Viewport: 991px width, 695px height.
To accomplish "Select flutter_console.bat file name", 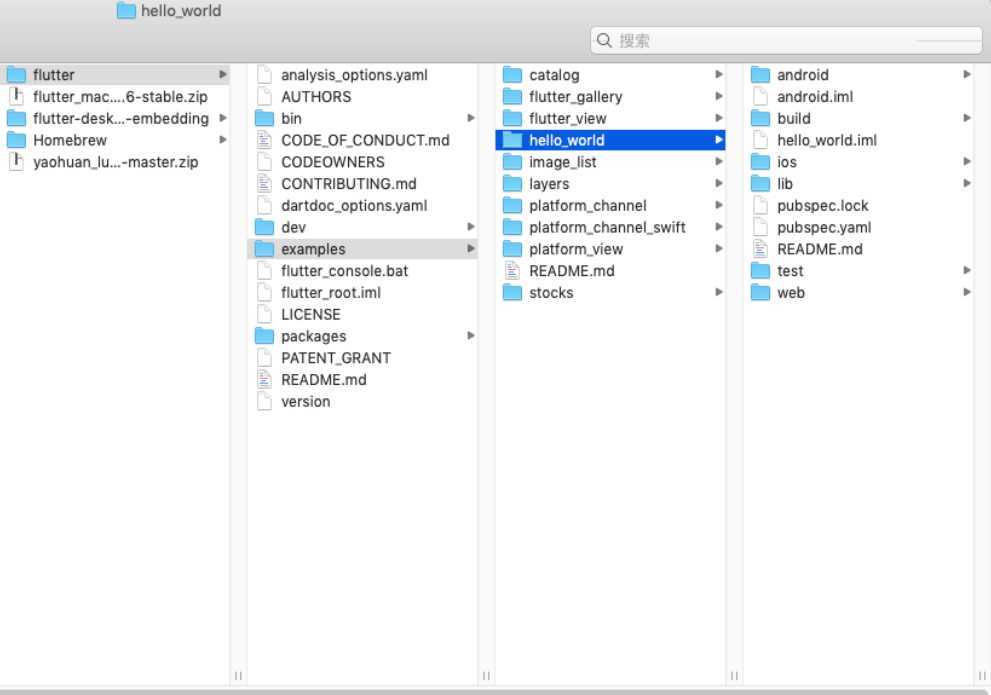I will [x=344, y=270].
